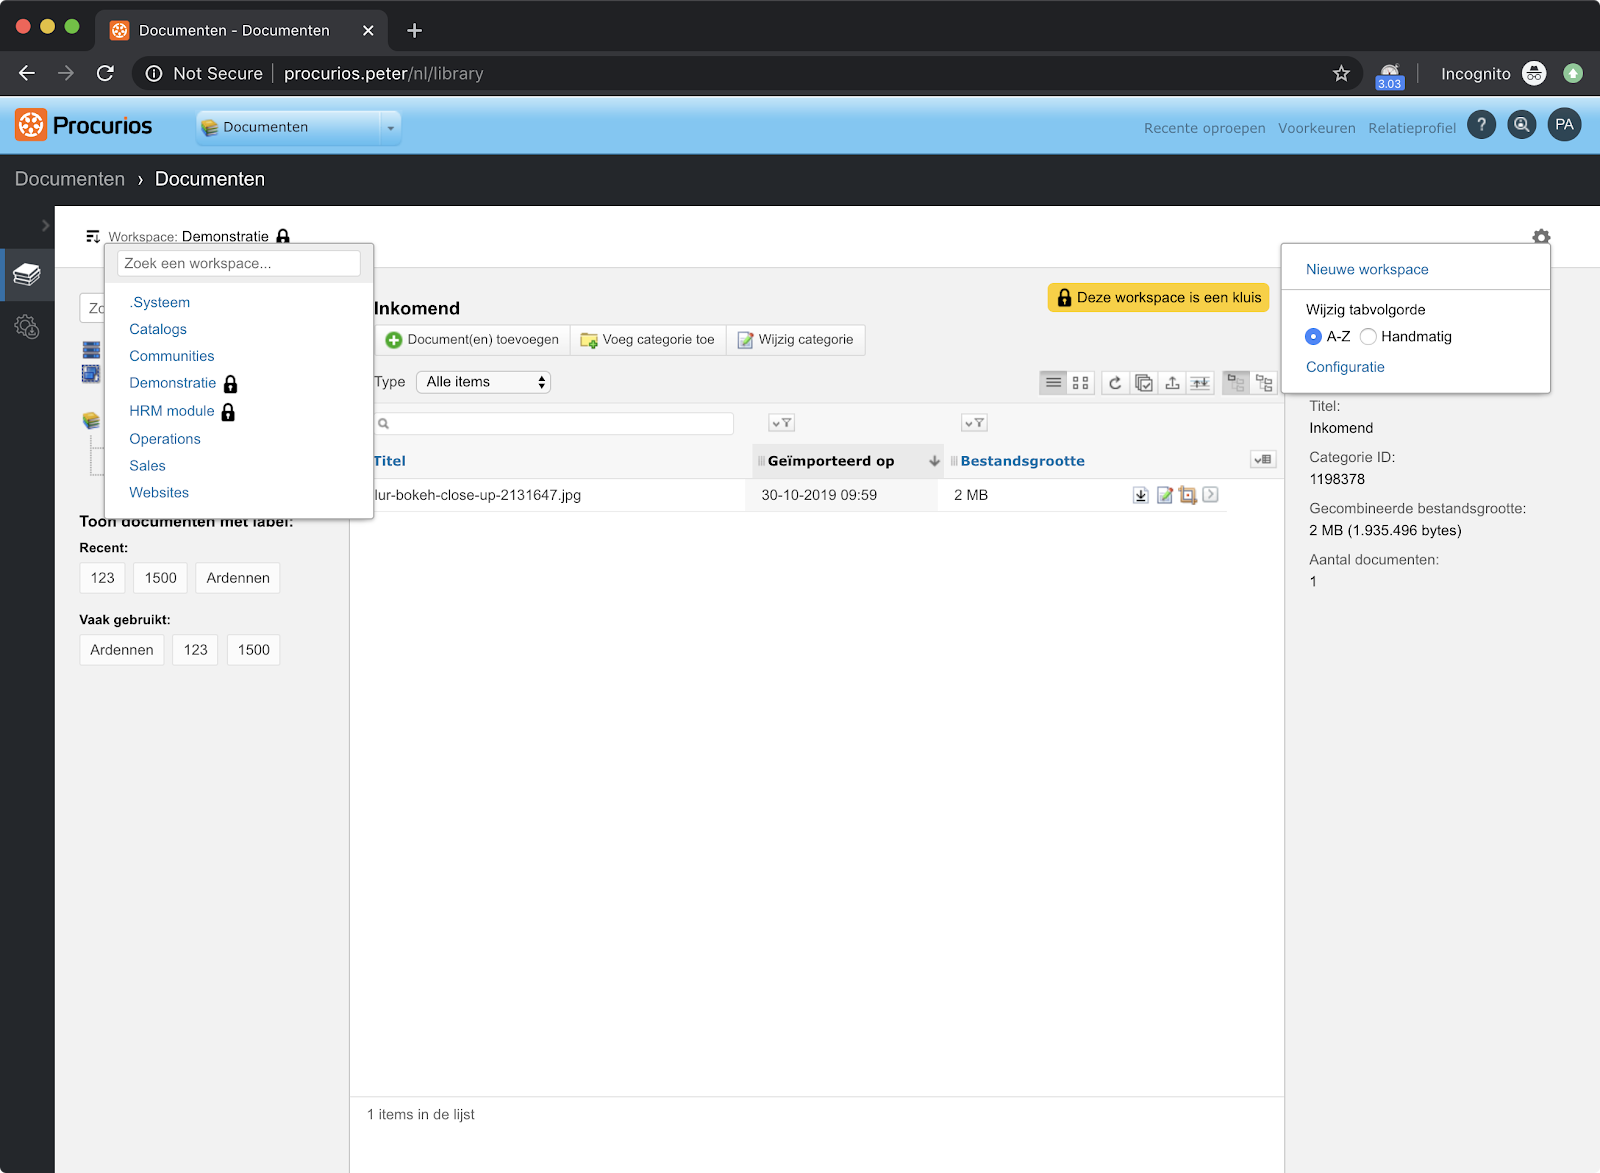
Task: Open the settings-download sidebar icon
Action: [27, 326]
